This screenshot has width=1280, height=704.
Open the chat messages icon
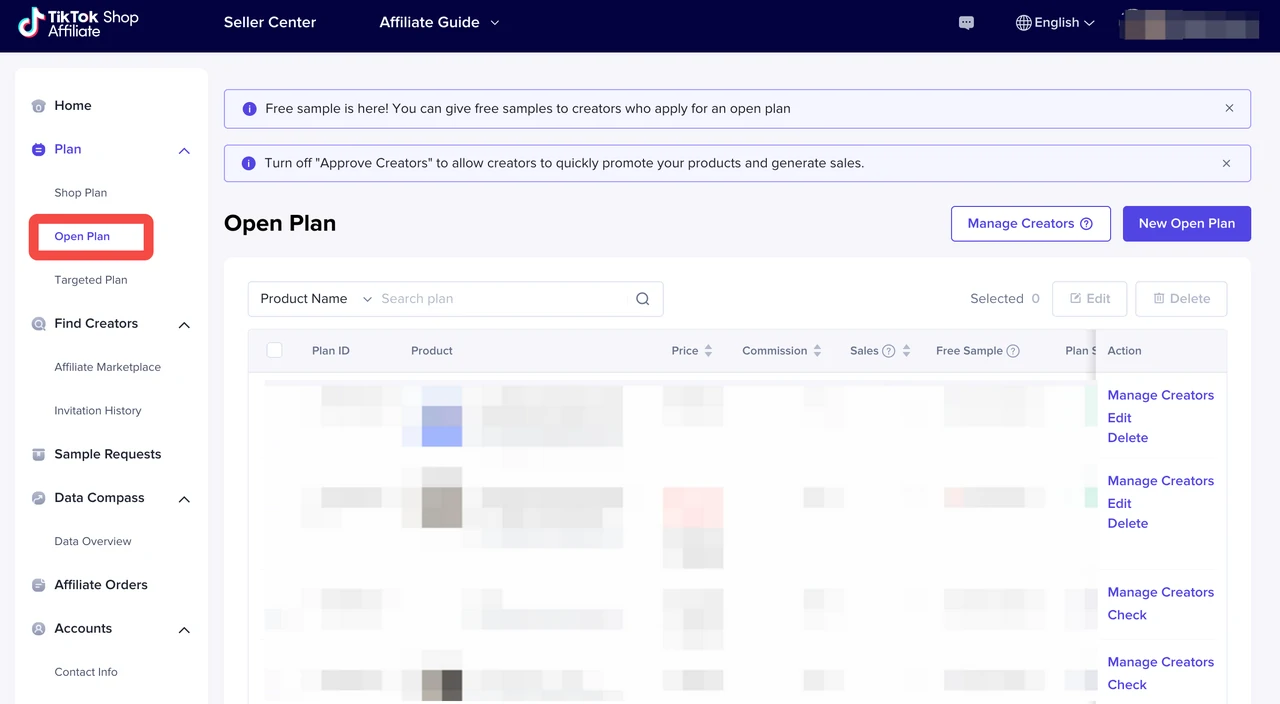tap(966, 23)
